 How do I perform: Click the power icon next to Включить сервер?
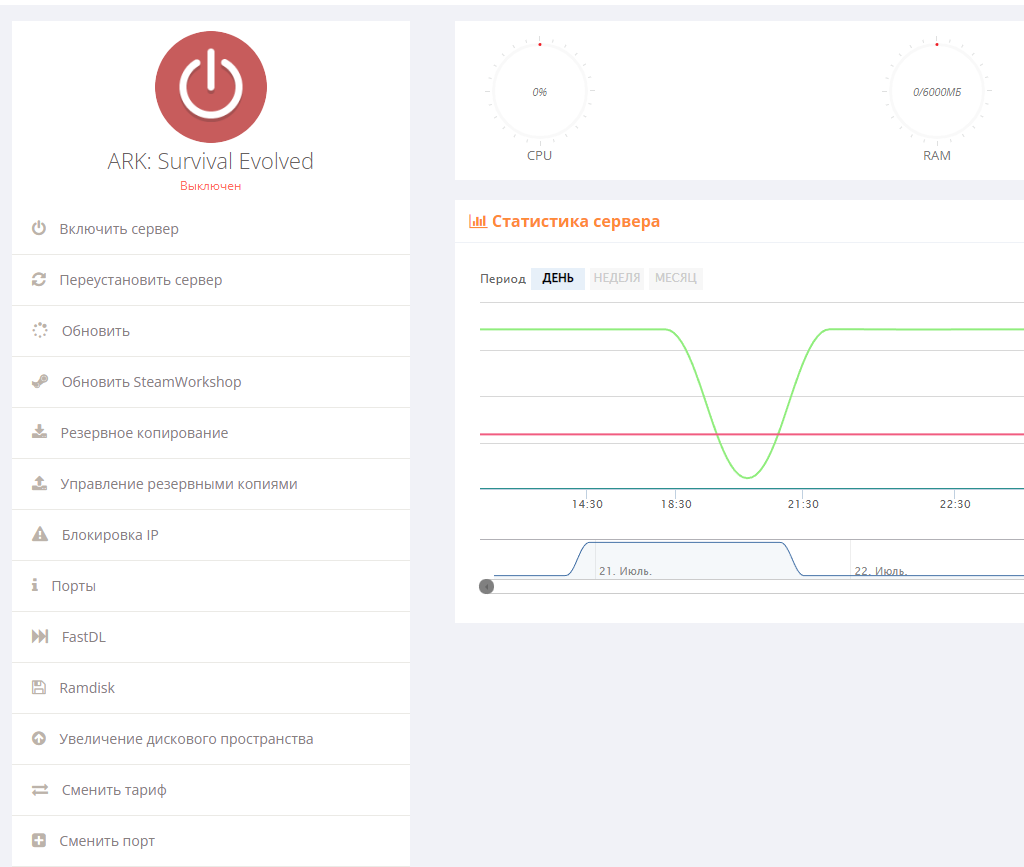(39, 228)
